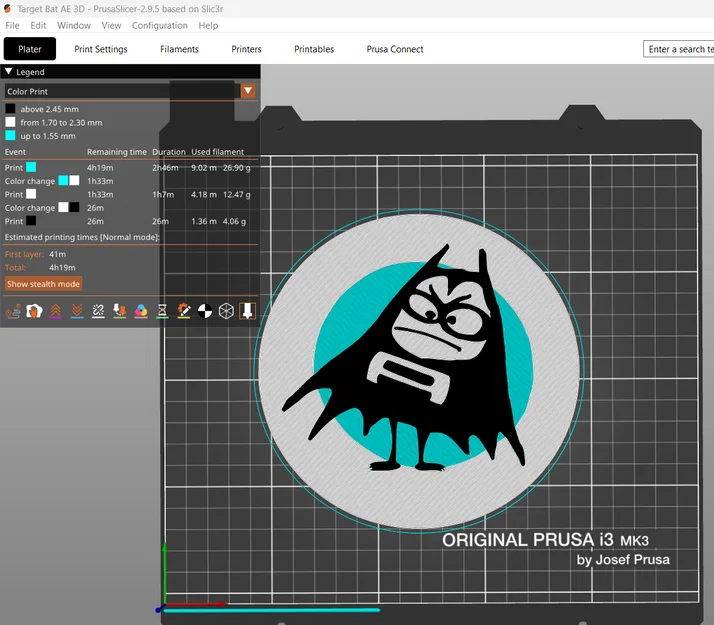Switch to the Print Settings tab
The height and width of the screenshot is (625, 714).
101,49
